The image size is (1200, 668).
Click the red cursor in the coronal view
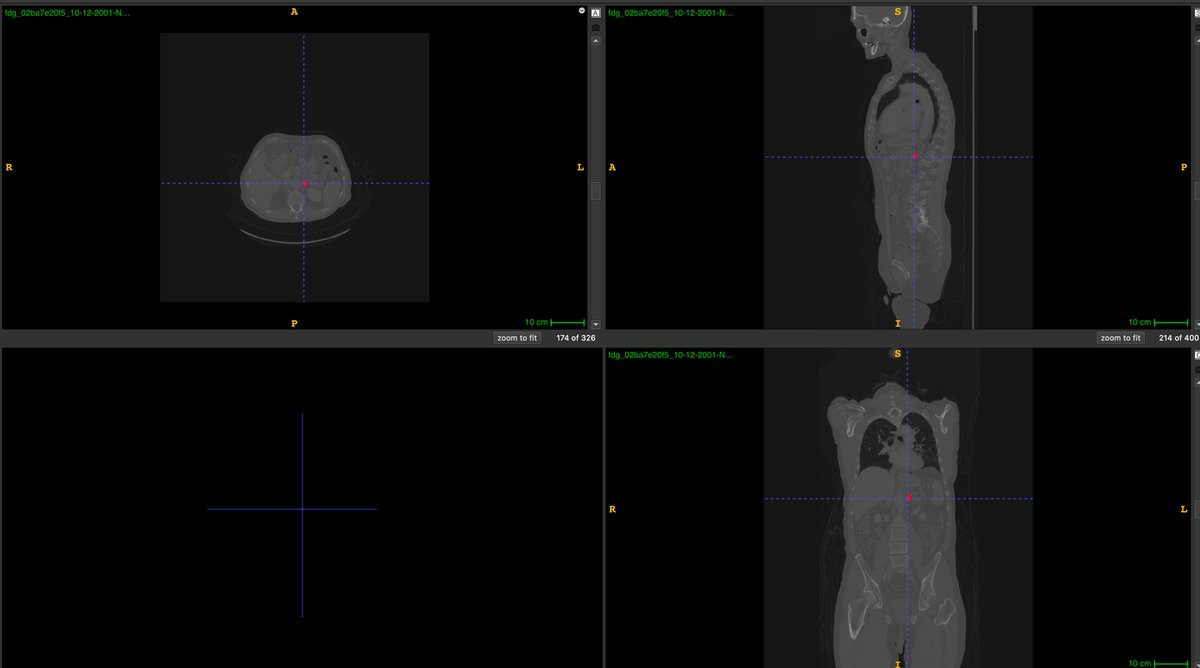(908, 497)
